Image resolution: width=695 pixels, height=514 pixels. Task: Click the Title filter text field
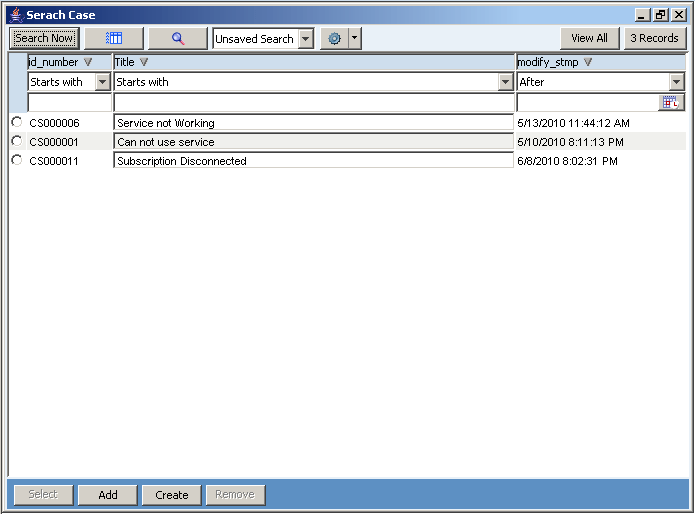tap(314, 102)
